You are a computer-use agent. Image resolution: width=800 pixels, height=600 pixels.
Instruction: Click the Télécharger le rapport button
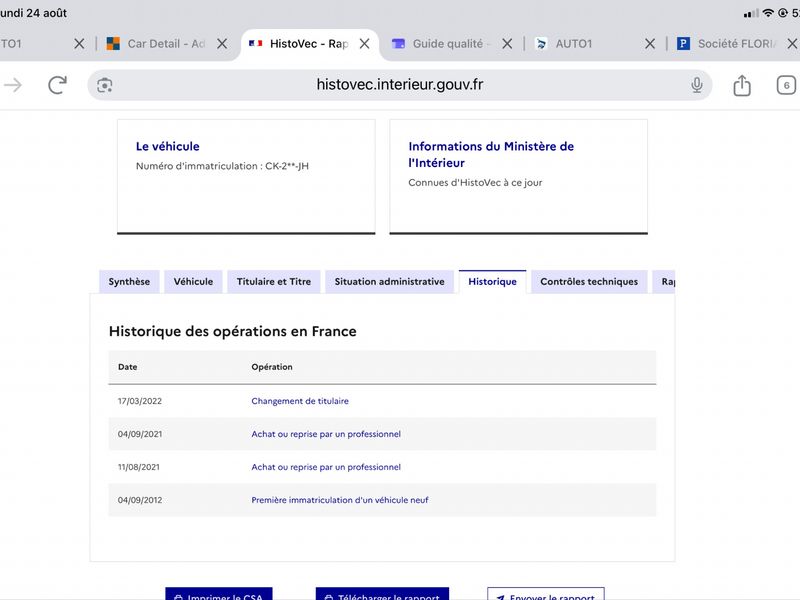[x=382, y=594]
